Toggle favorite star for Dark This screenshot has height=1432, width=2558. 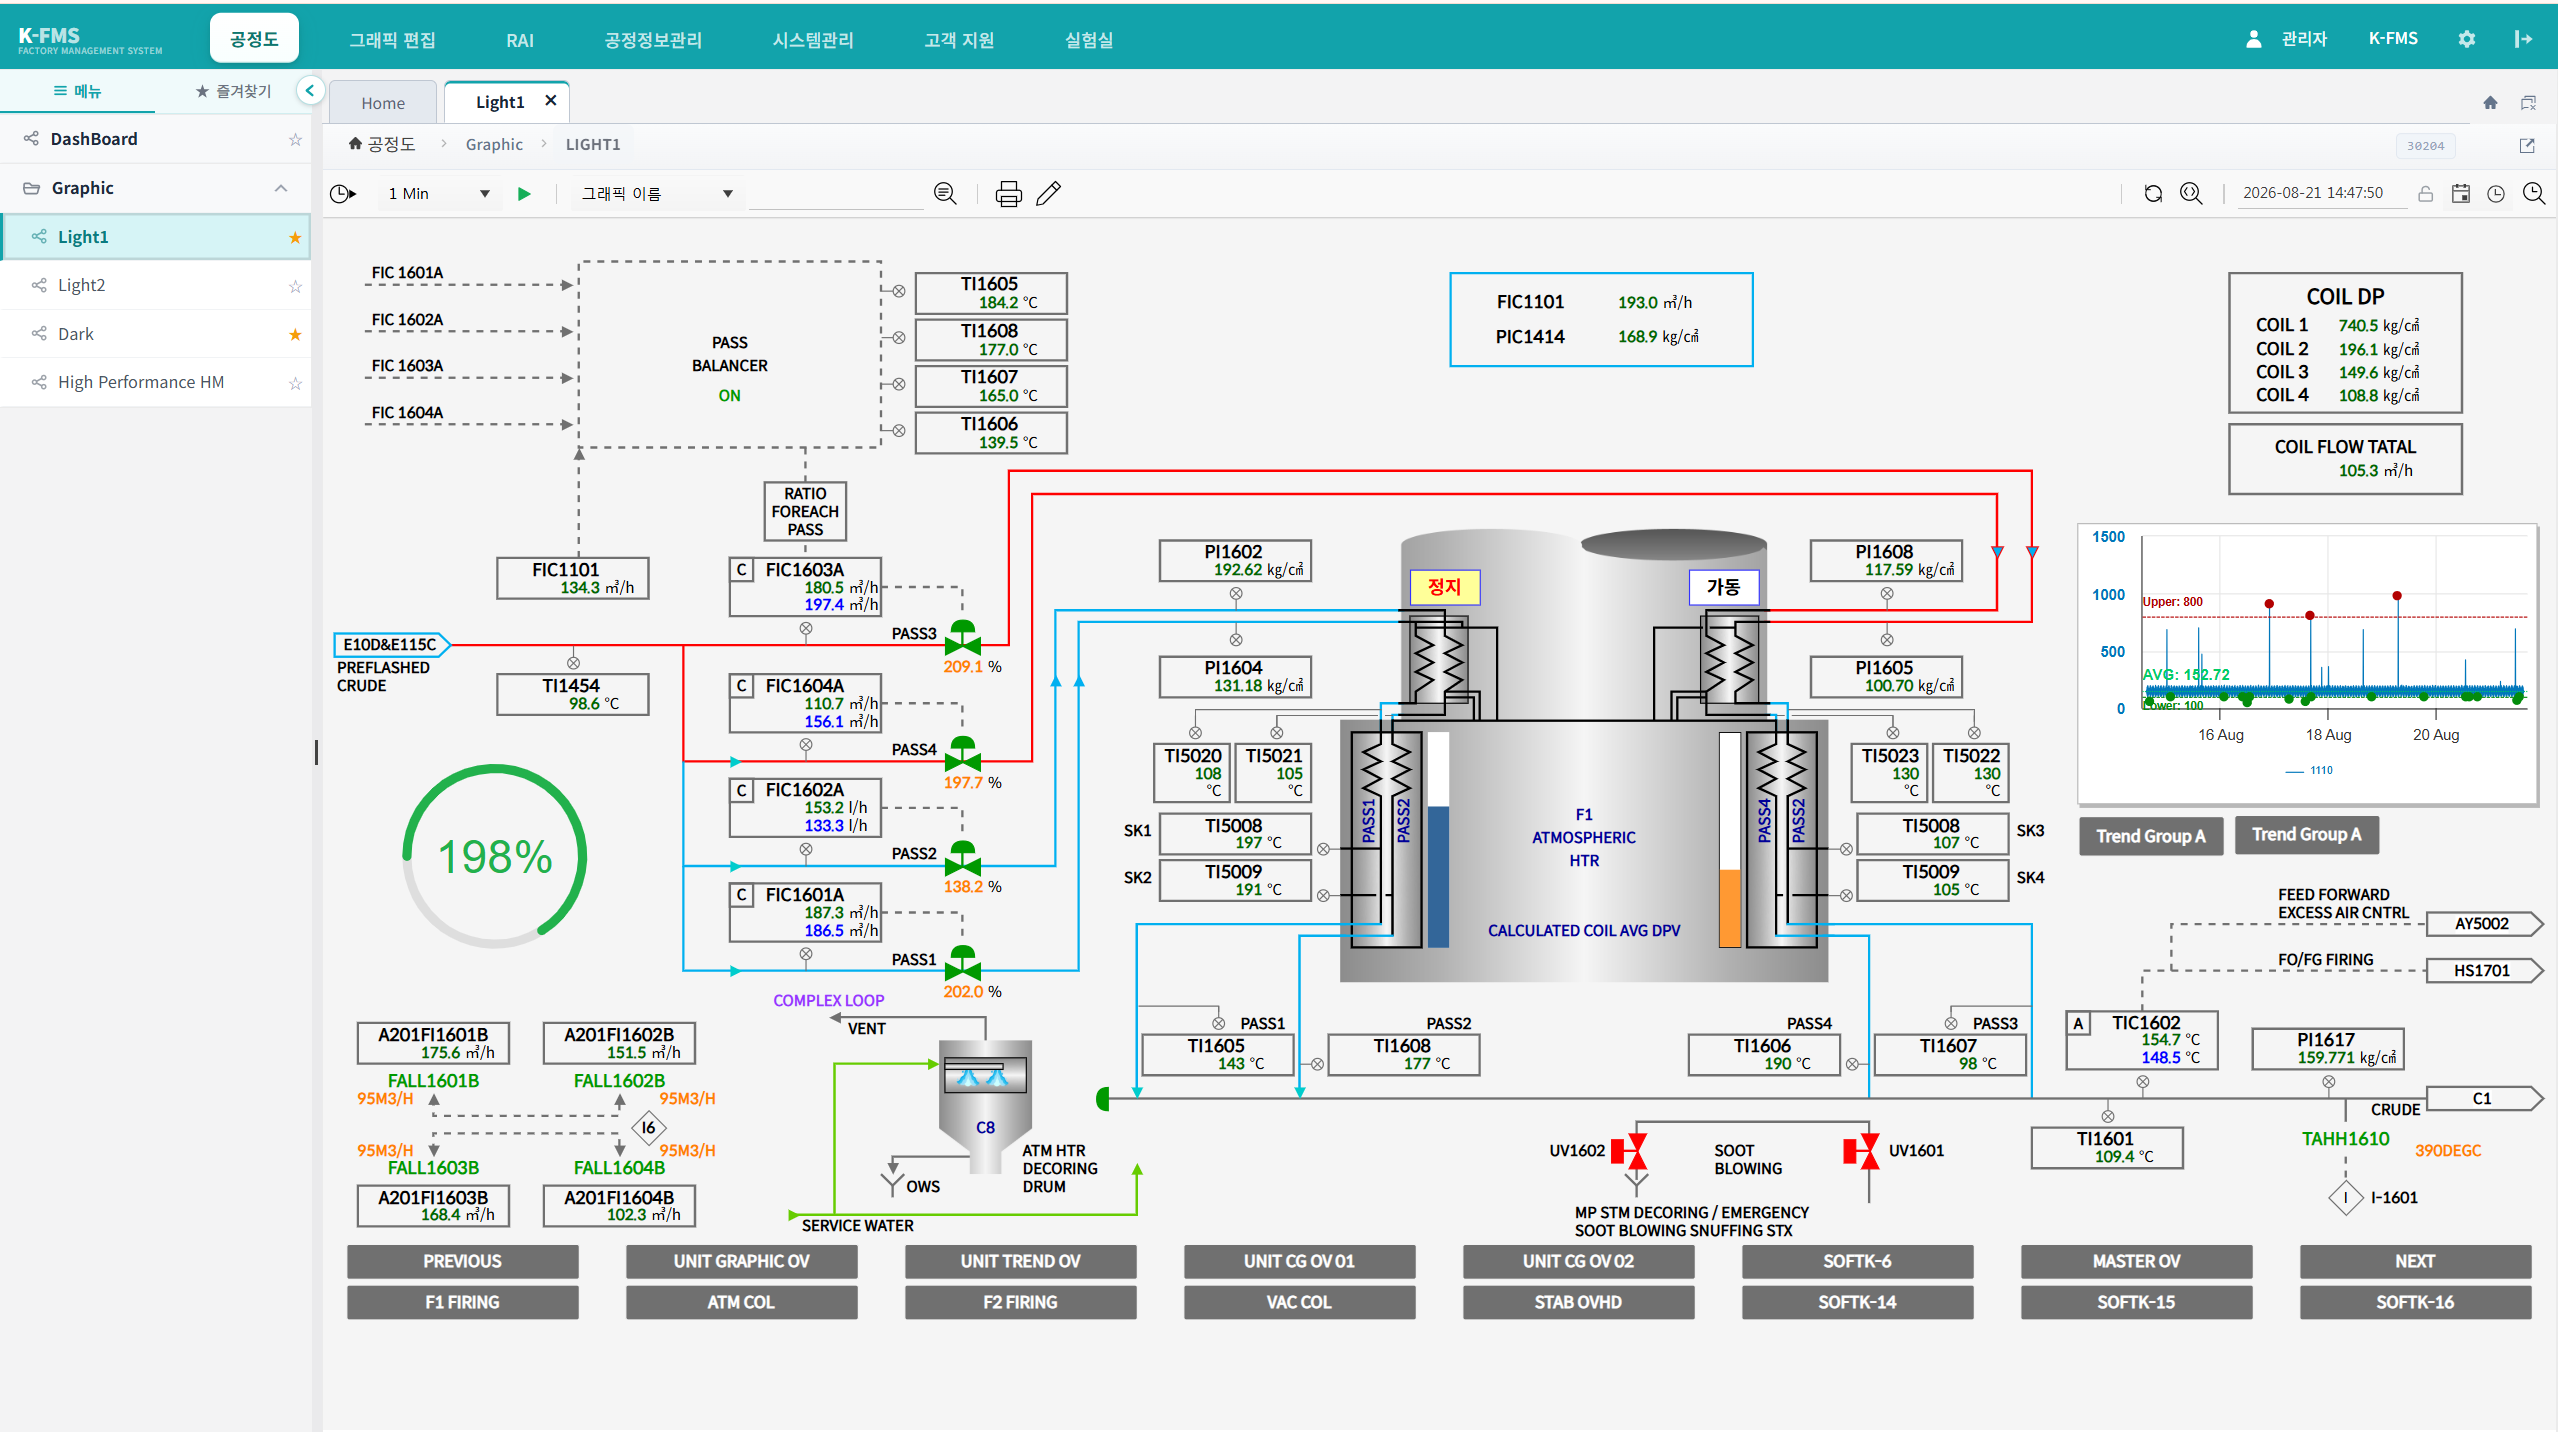point(295,334)
